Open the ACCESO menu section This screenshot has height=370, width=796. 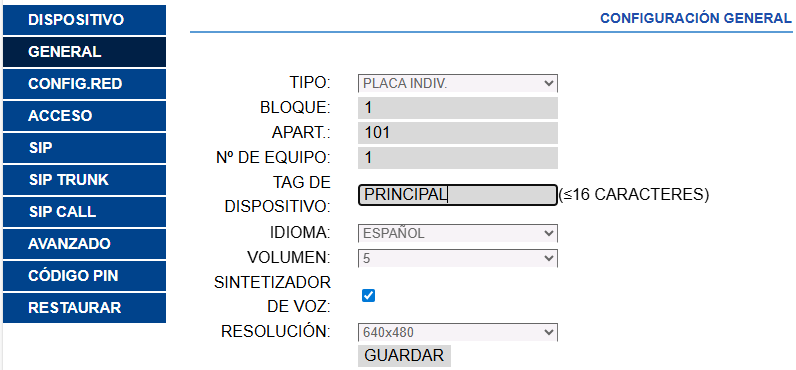click(x=84, y=116)
